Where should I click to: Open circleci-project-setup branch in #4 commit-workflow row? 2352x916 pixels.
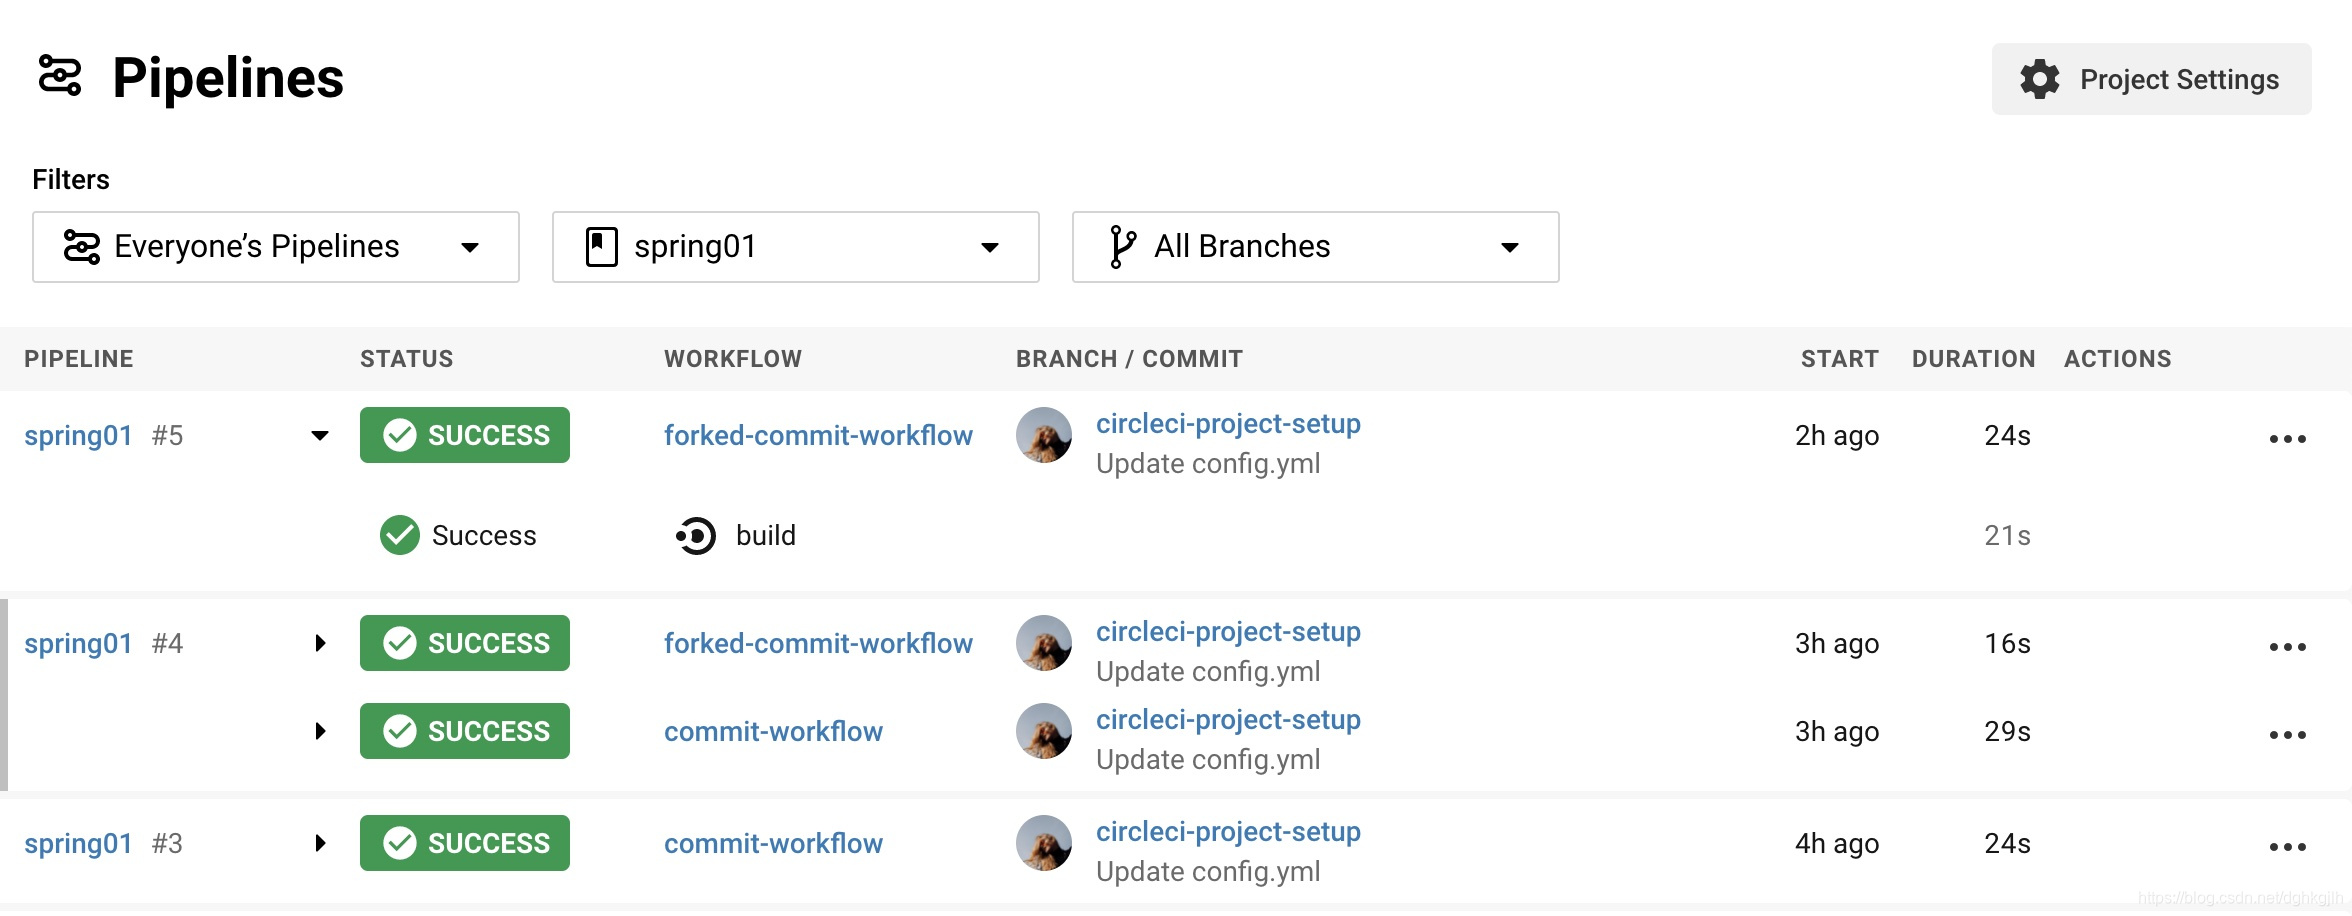coord(1228,720)
